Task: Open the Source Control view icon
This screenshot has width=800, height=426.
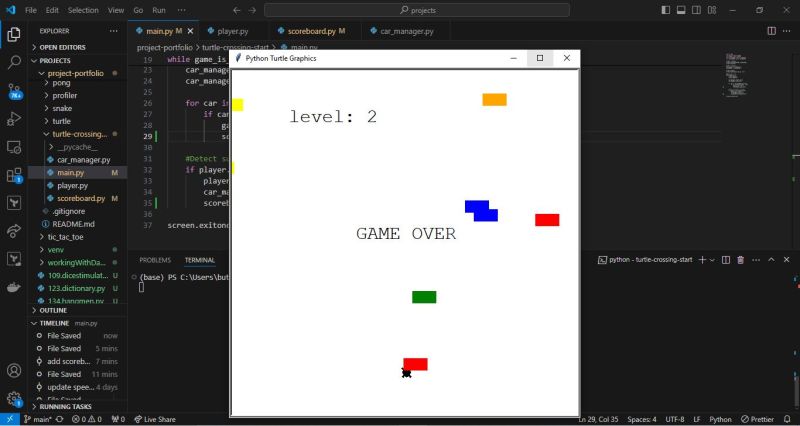Action: [x=14, y=91]
